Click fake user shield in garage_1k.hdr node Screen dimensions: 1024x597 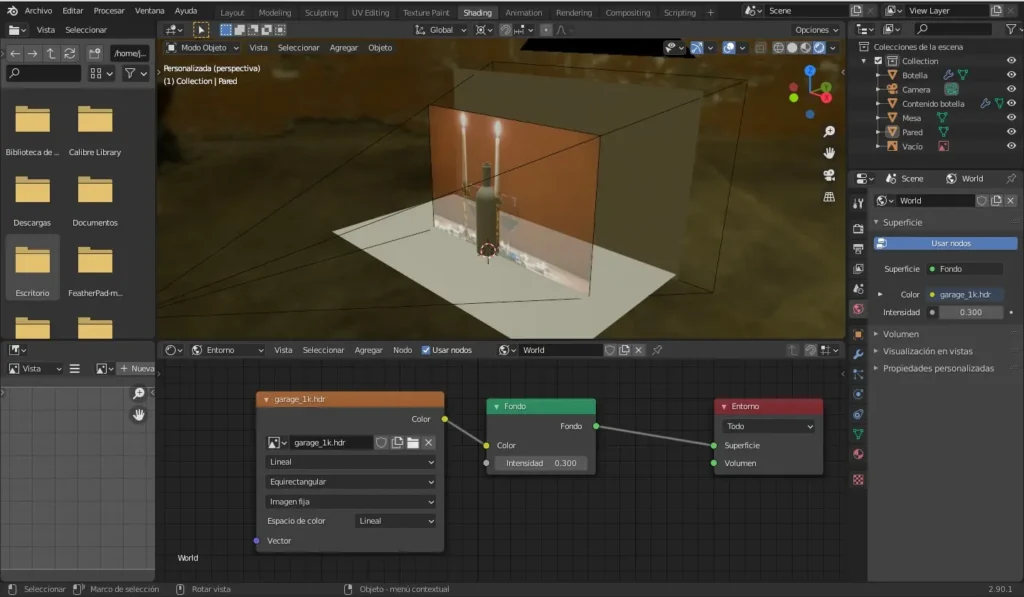coord(381,443)
